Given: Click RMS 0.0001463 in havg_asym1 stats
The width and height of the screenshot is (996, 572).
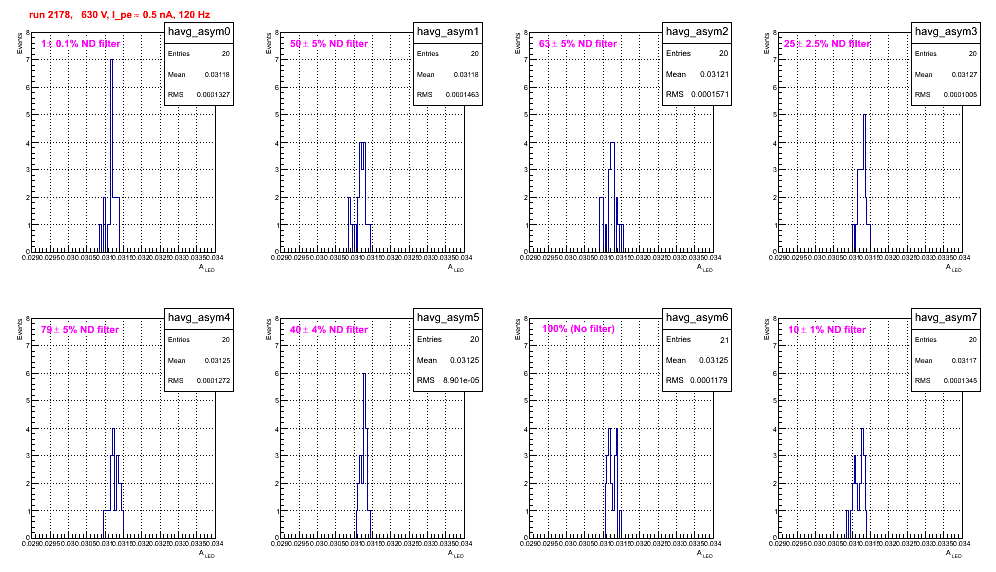Looking at the screenshot, I should [448, 95].
